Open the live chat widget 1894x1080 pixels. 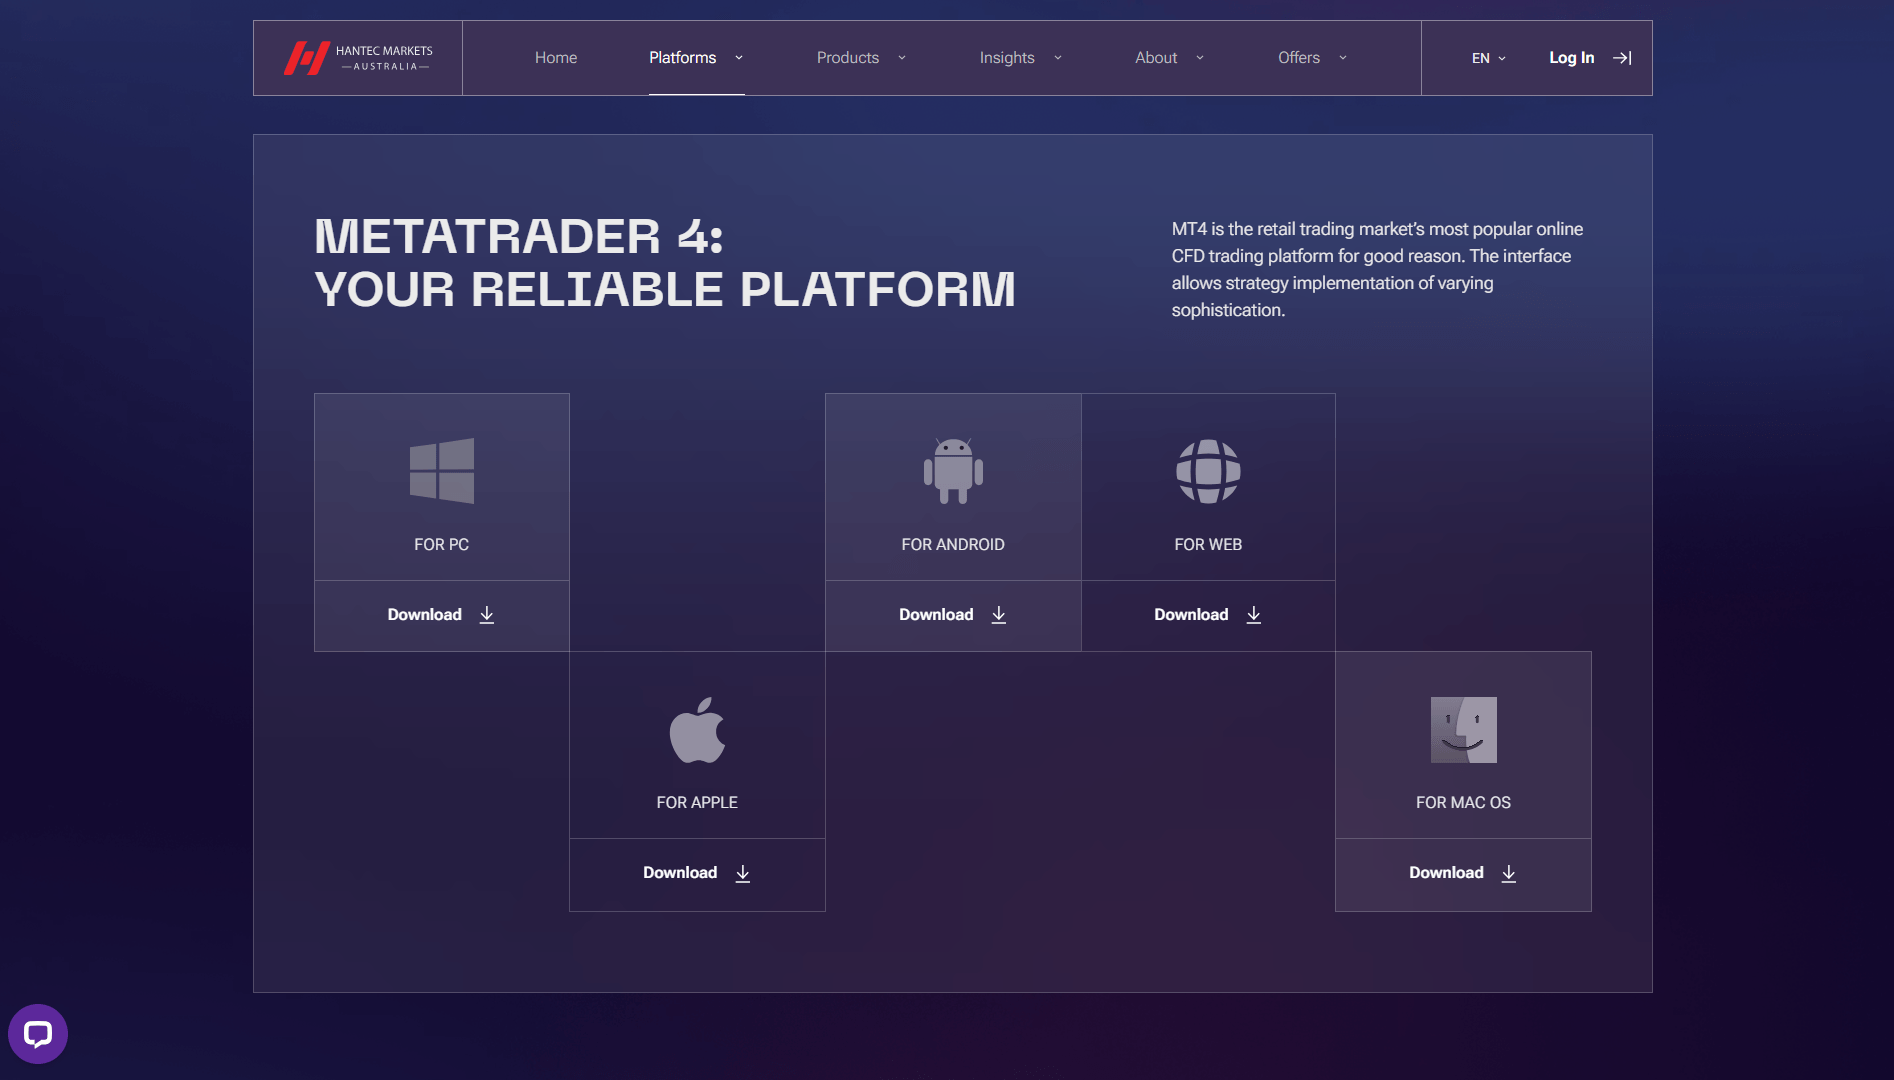click(x=38, y=1034)
